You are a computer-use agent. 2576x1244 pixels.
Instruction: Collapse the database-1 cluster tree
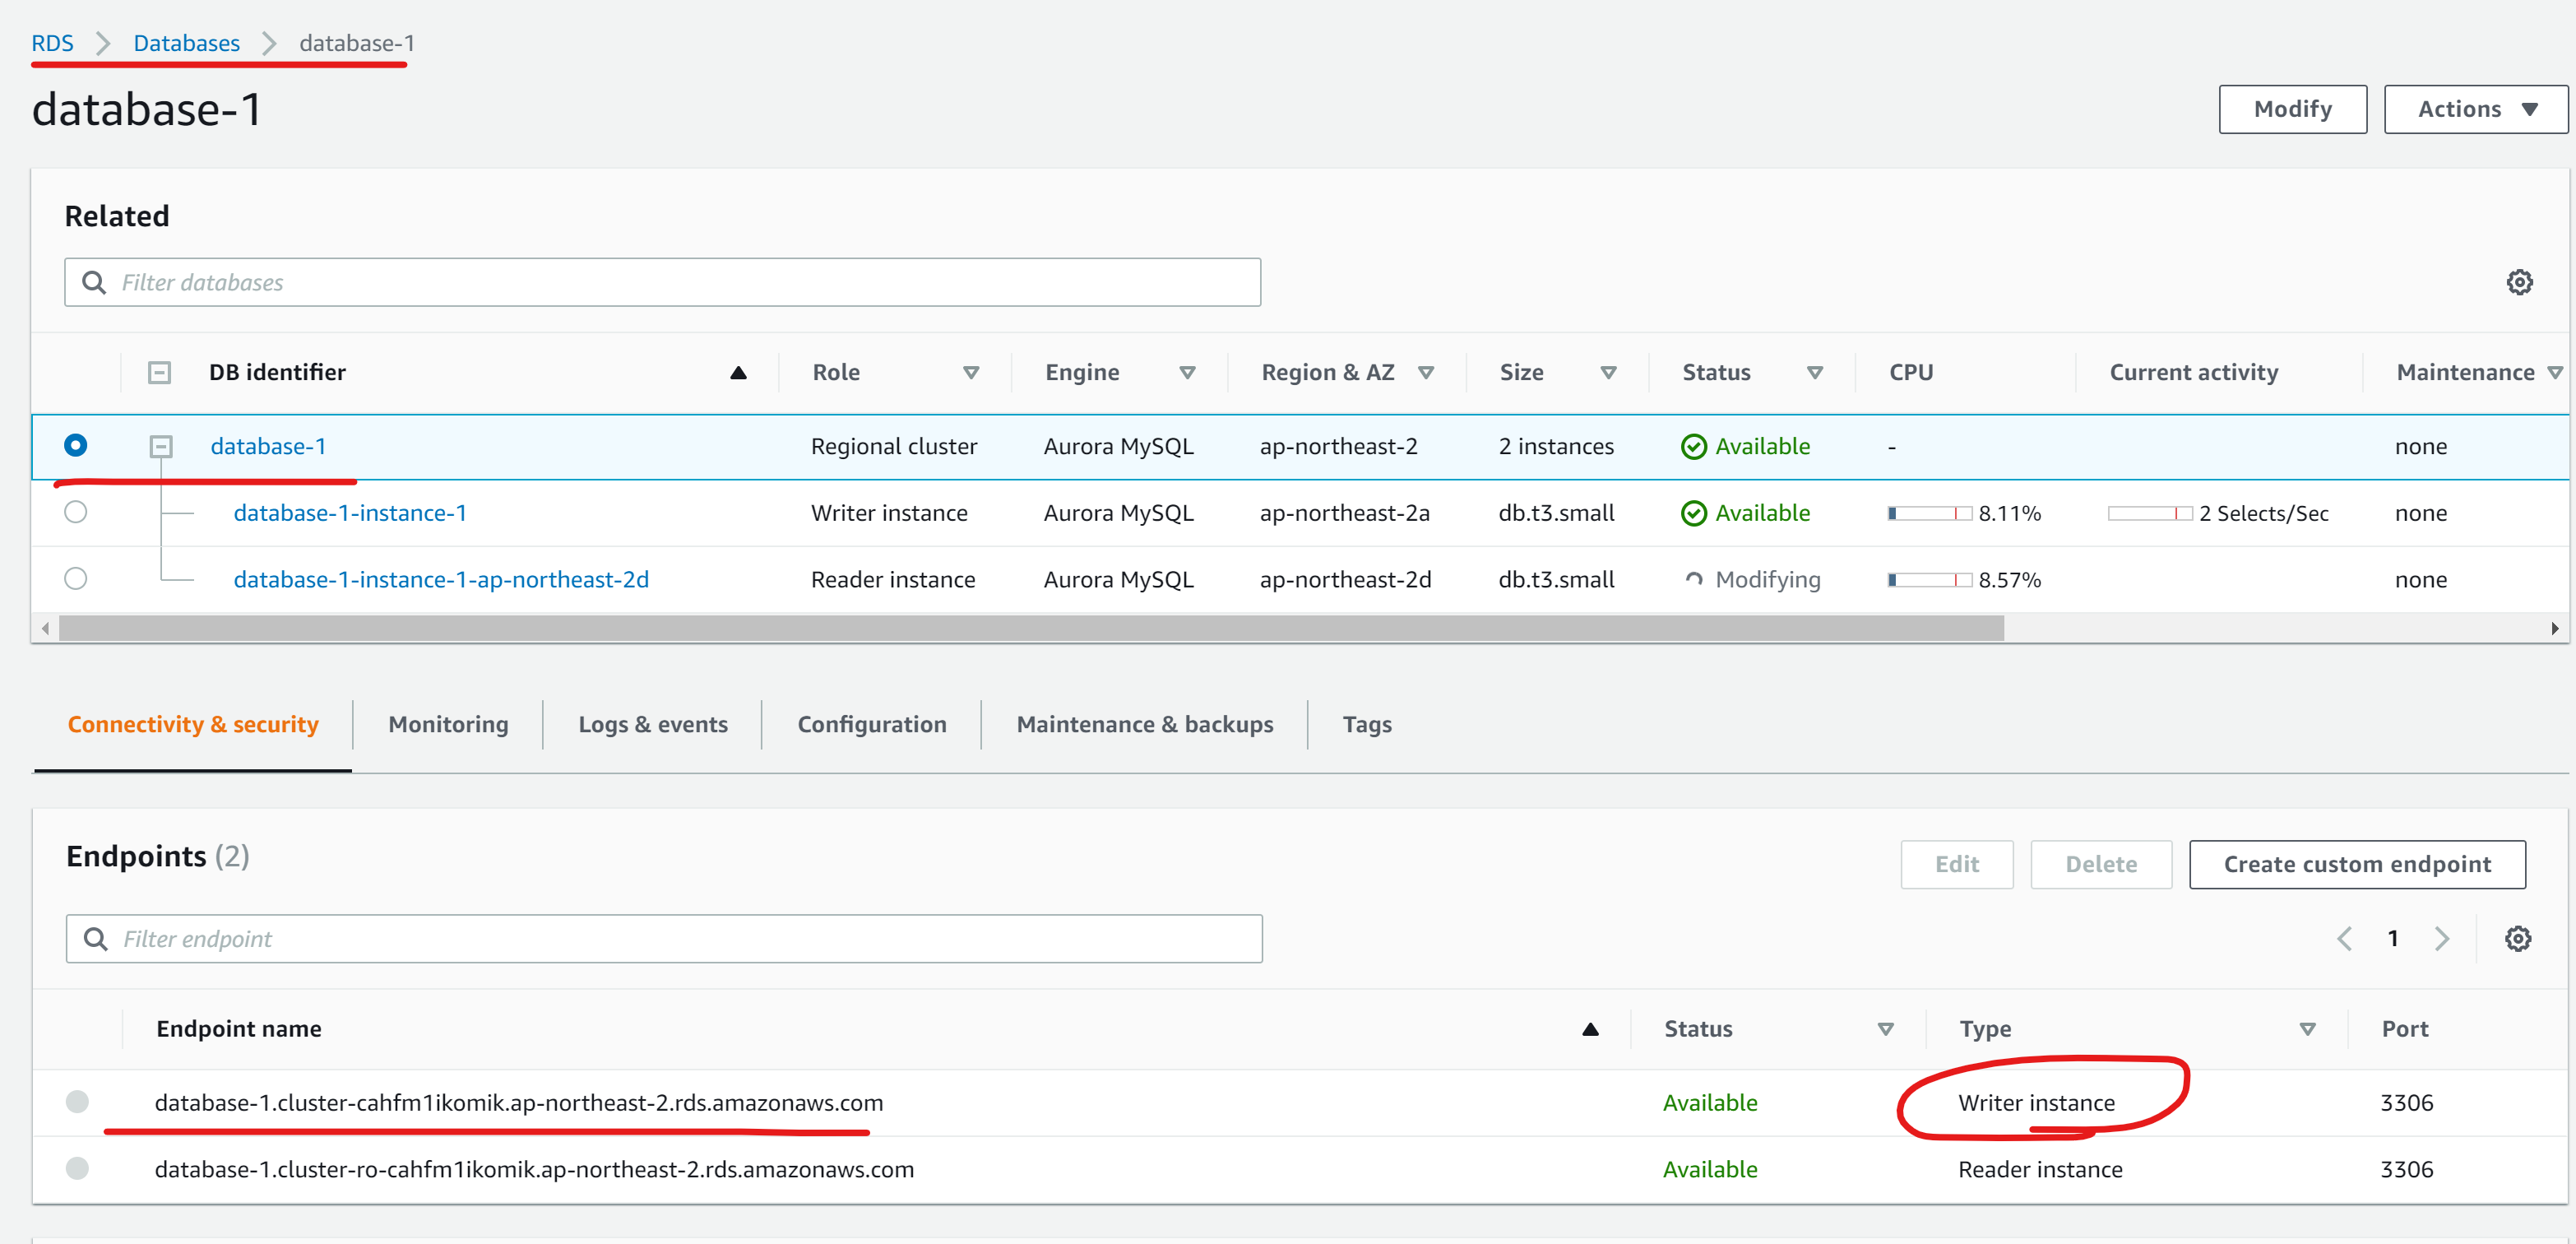pos(160,446)
